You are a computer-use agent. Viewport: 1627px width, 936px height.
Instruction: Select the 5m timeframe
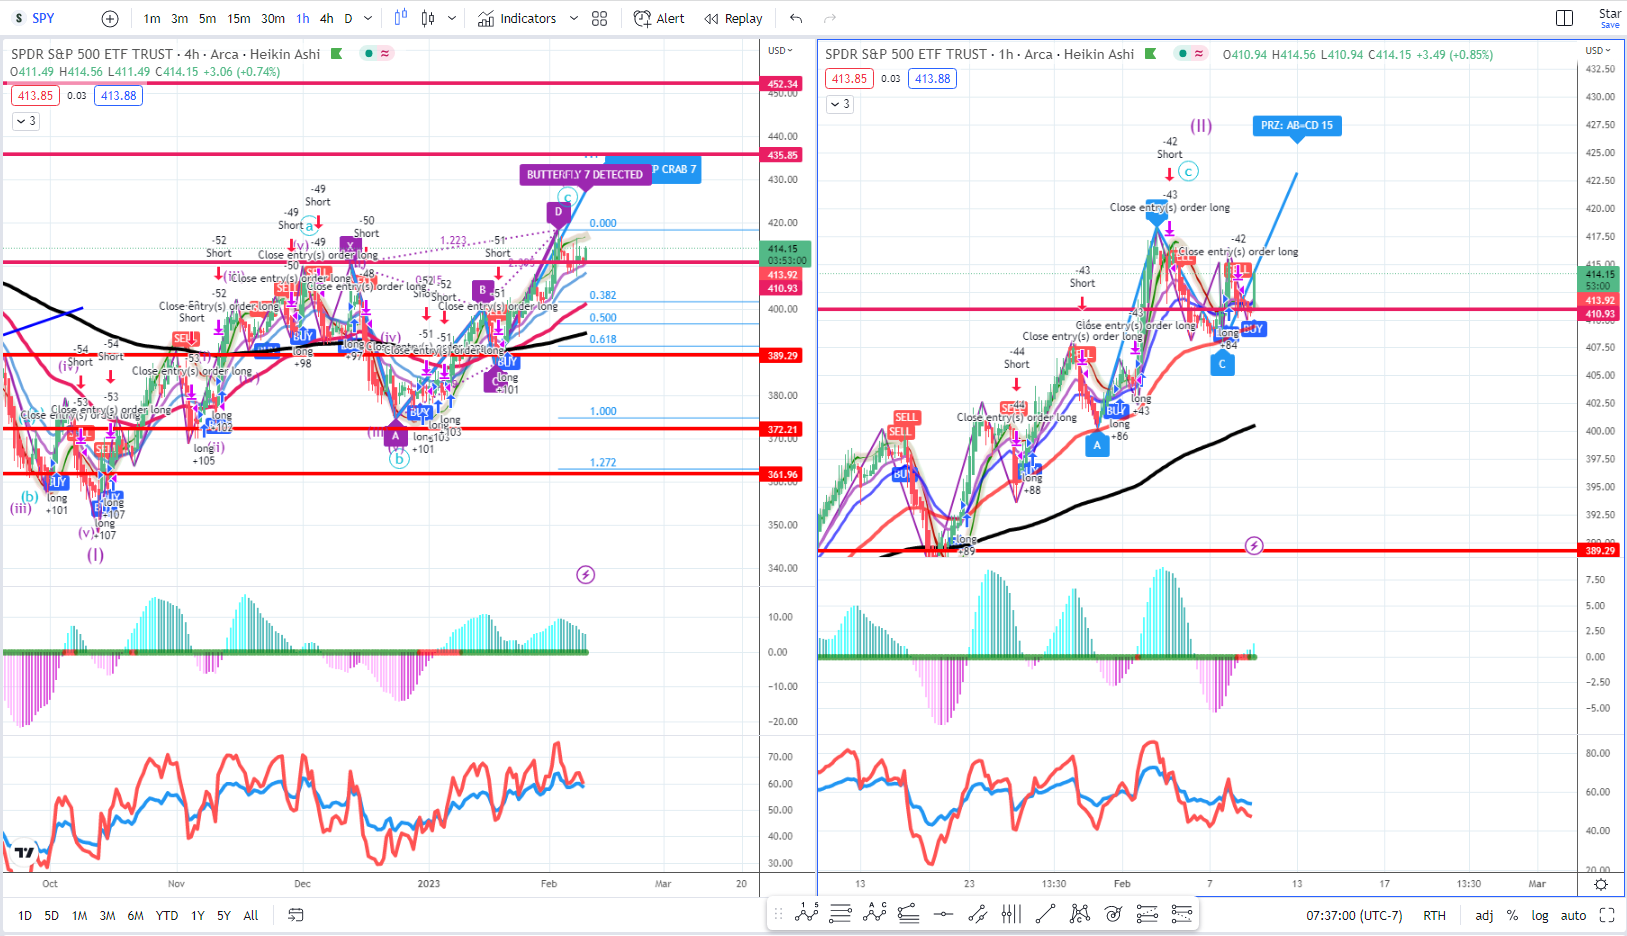[207, 18]
